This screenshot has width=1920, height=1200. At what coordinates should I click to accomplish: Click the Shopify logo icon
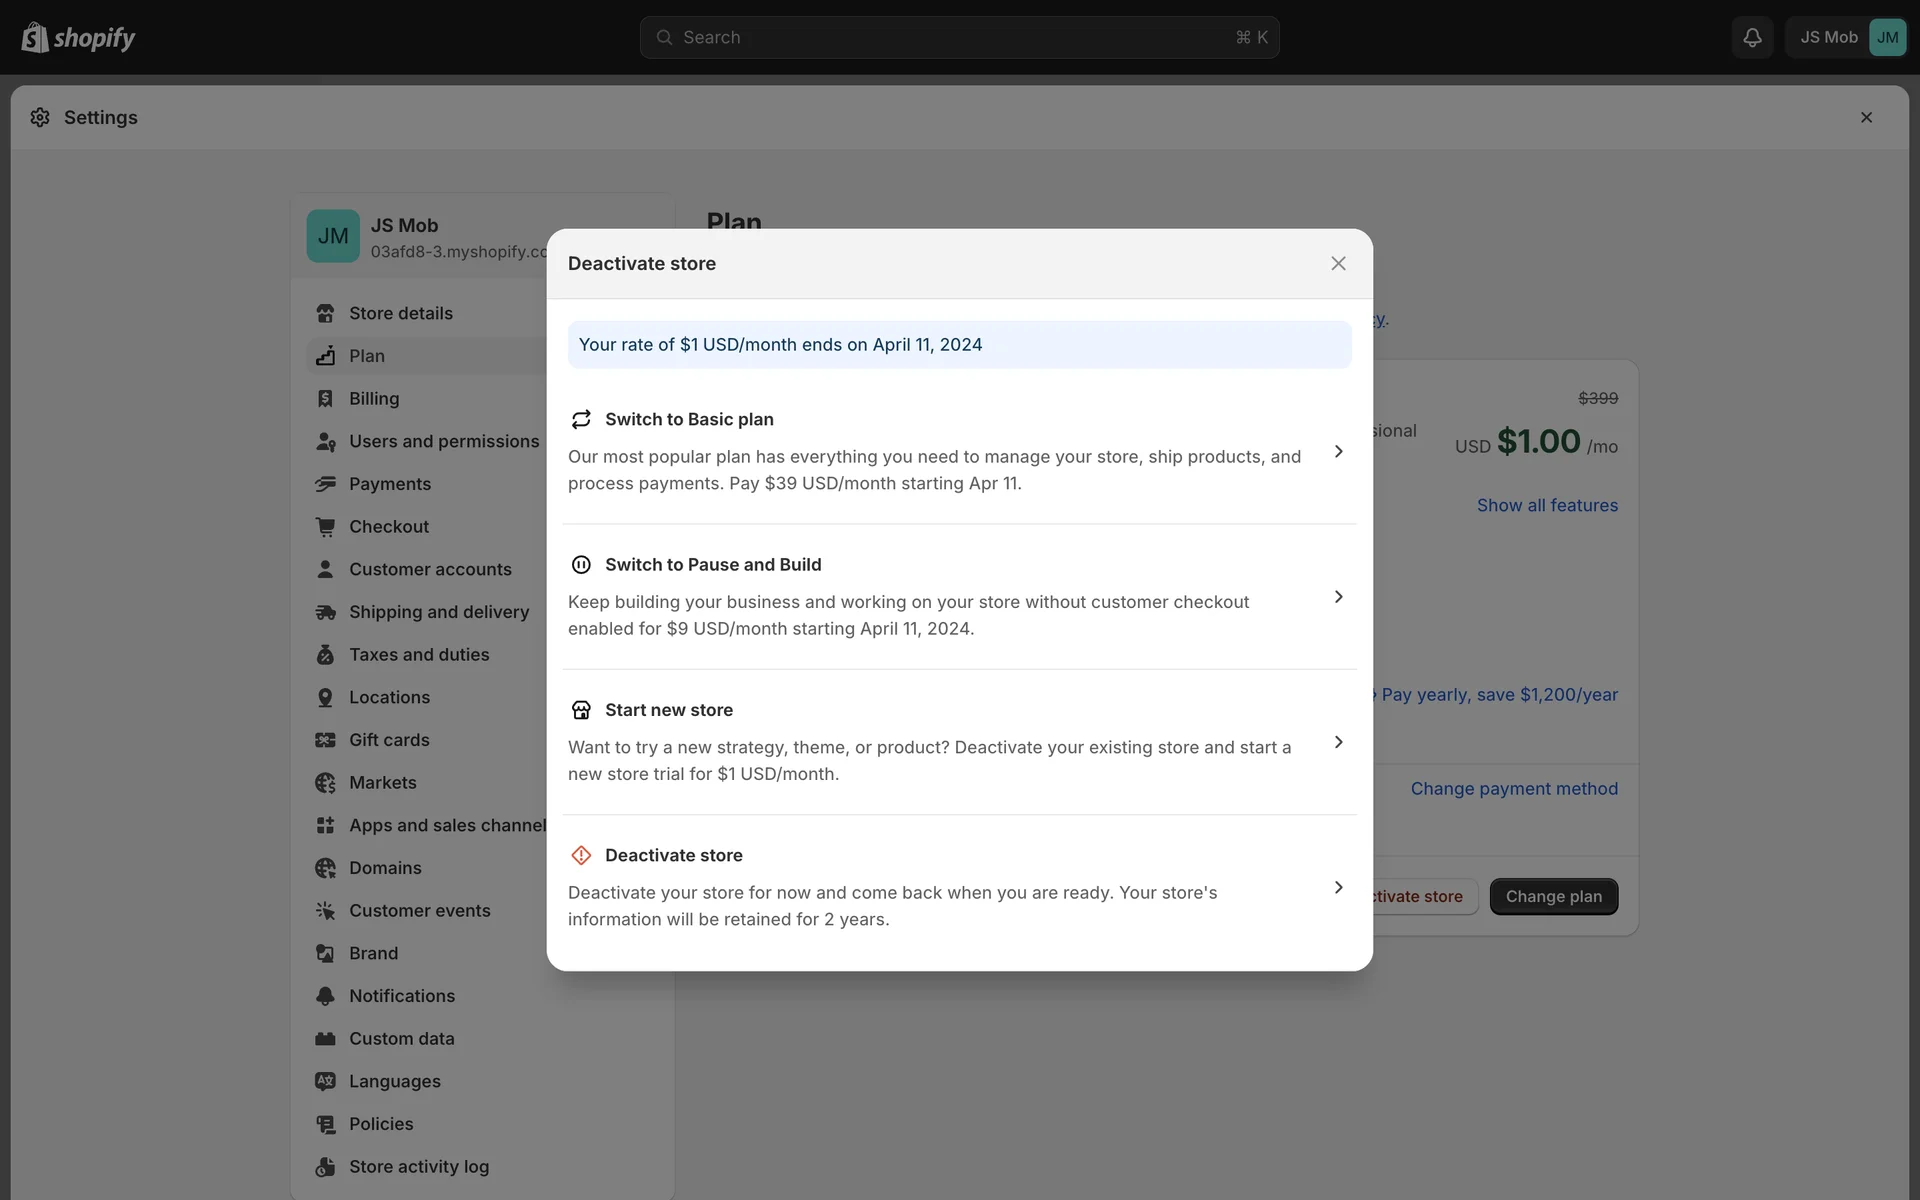35,38
